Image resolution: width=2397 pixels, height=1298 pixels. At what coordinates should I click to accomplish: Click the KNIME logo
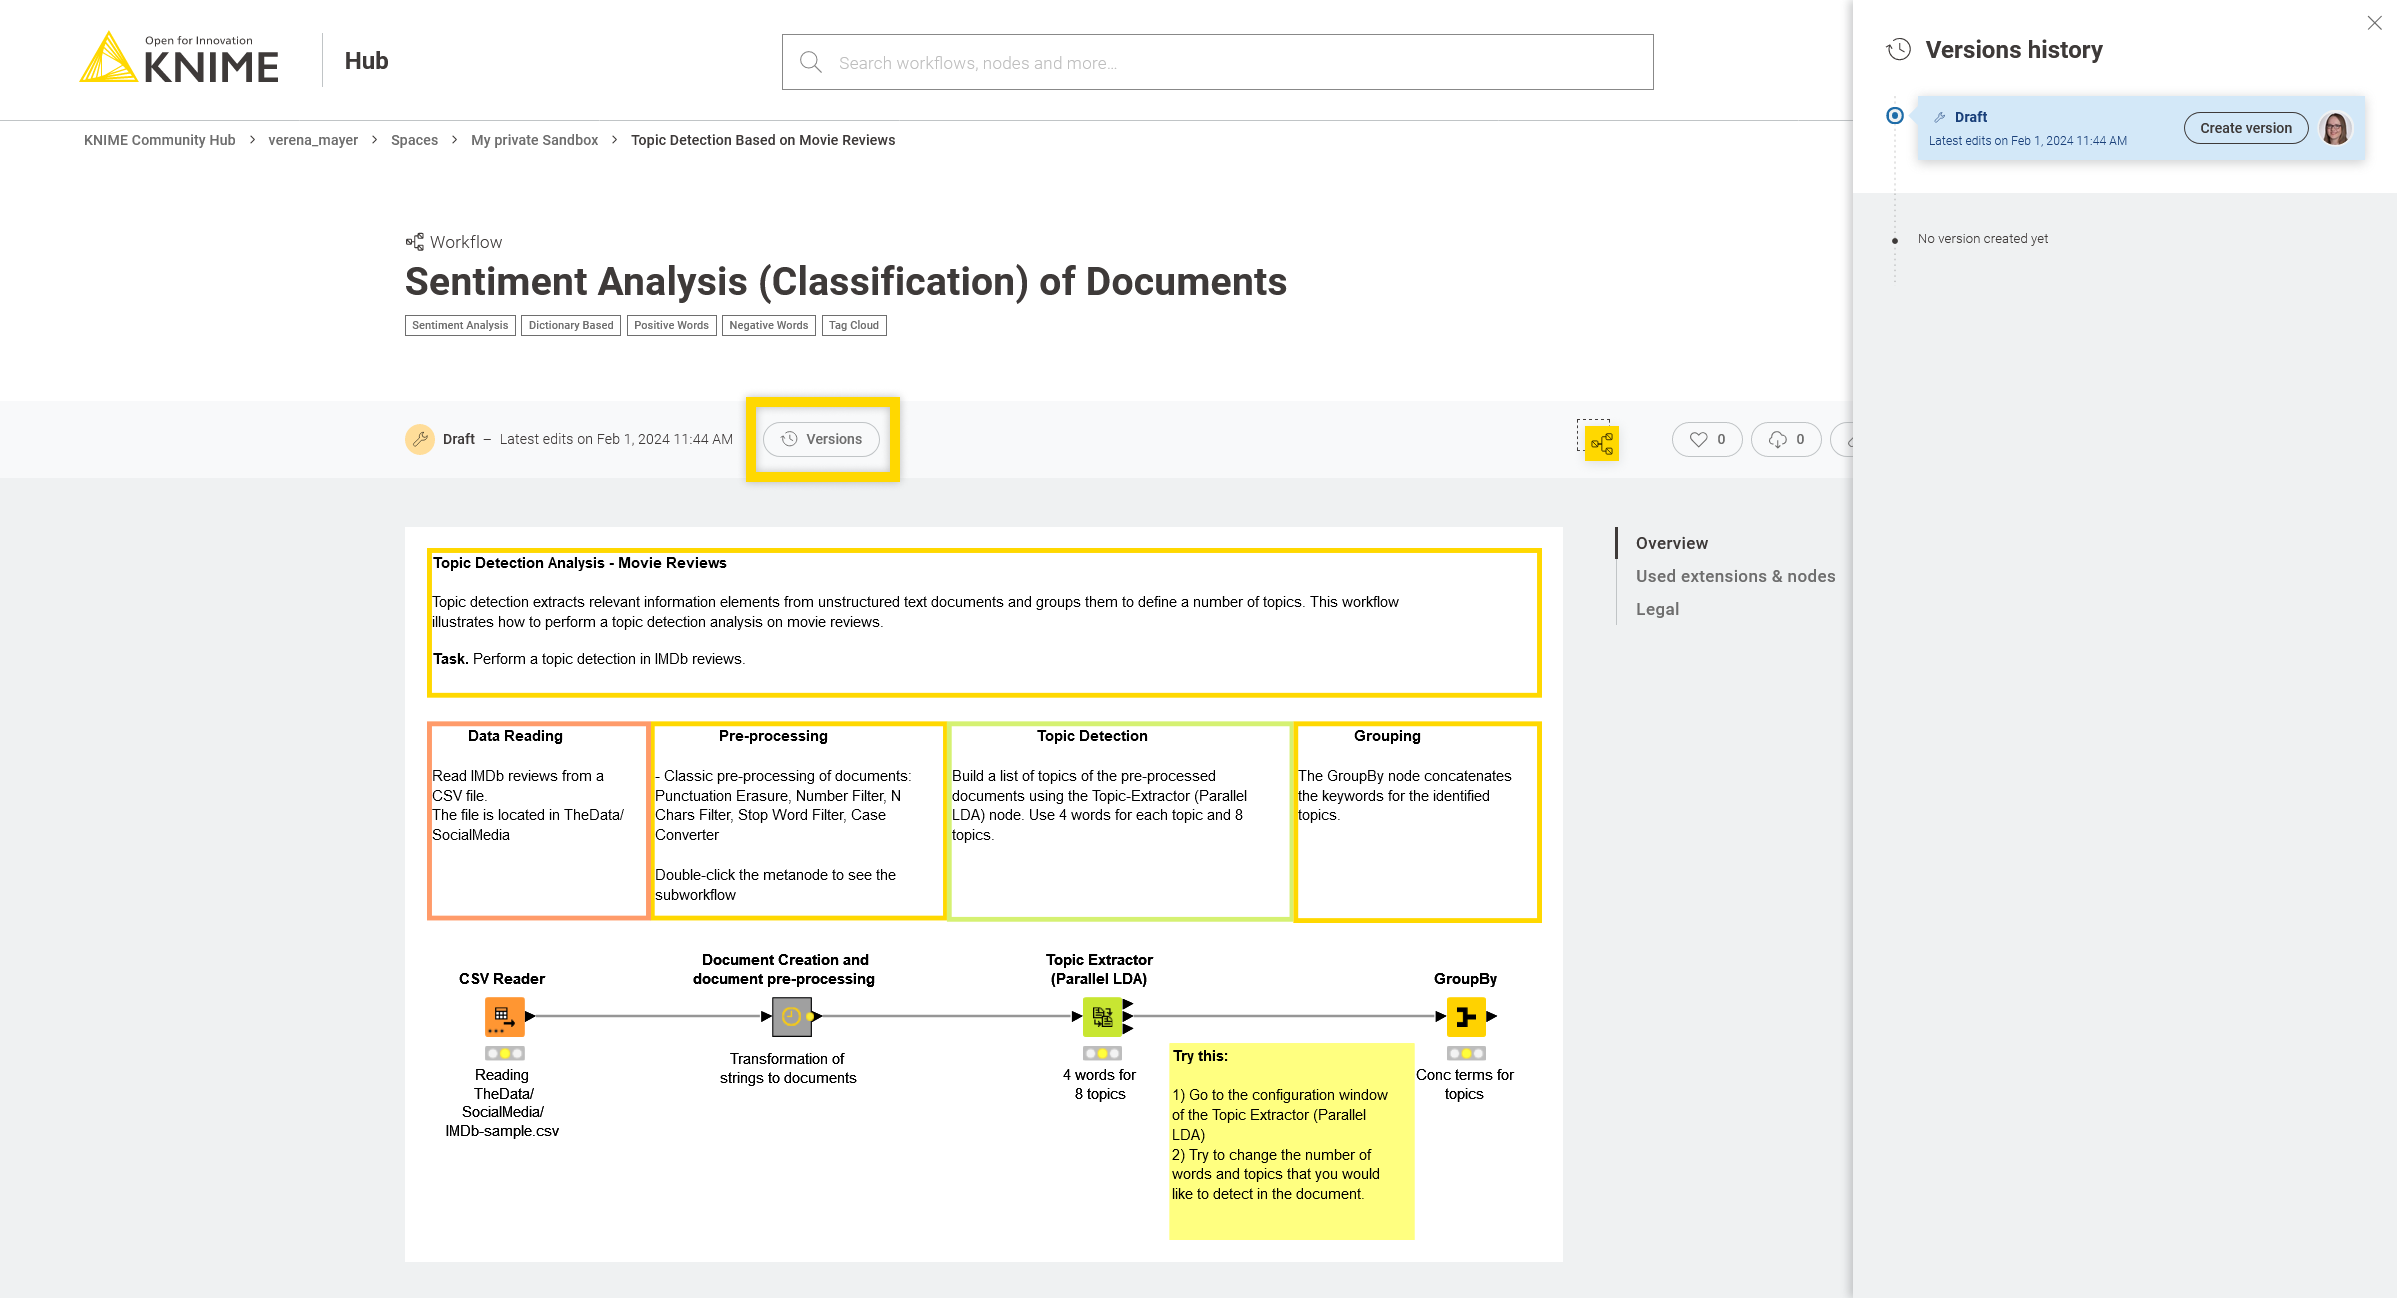click(x=179, y=60)
